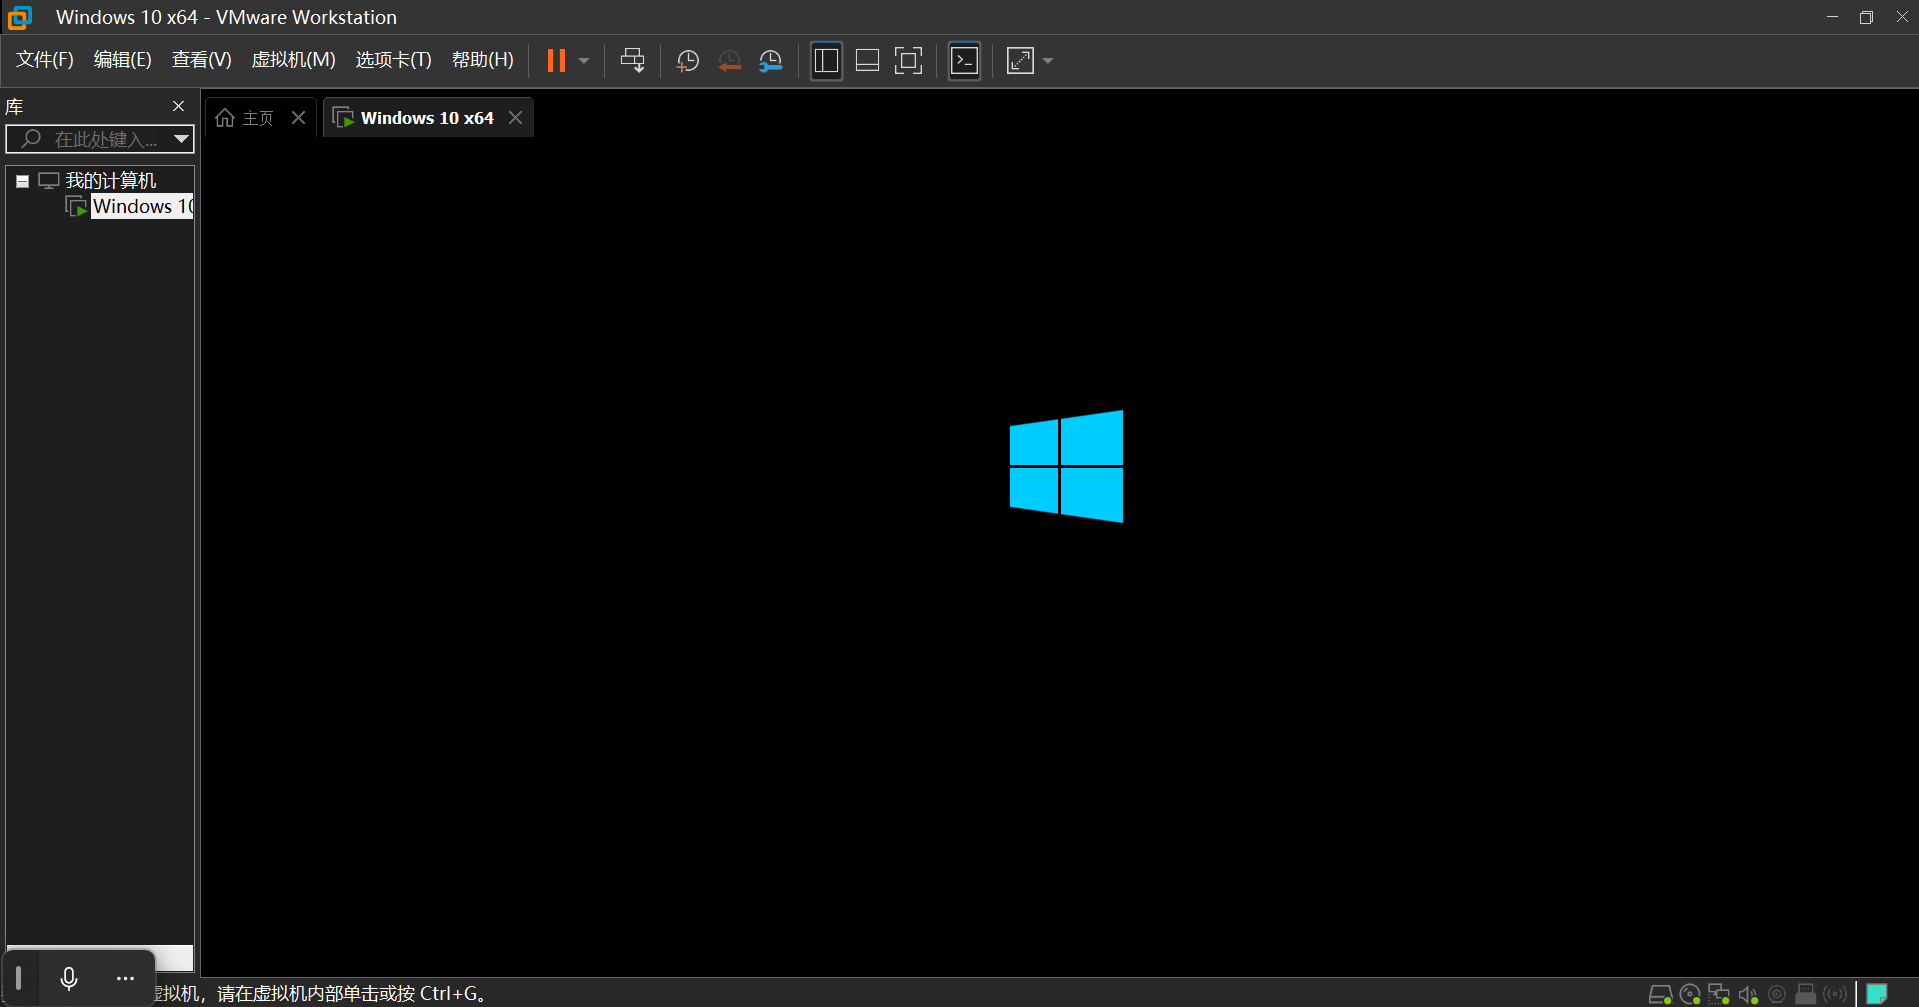This screenshot has width=1919, height=1007.
Task: Revert VM to previous snapshot
Action: pos(729,61)
